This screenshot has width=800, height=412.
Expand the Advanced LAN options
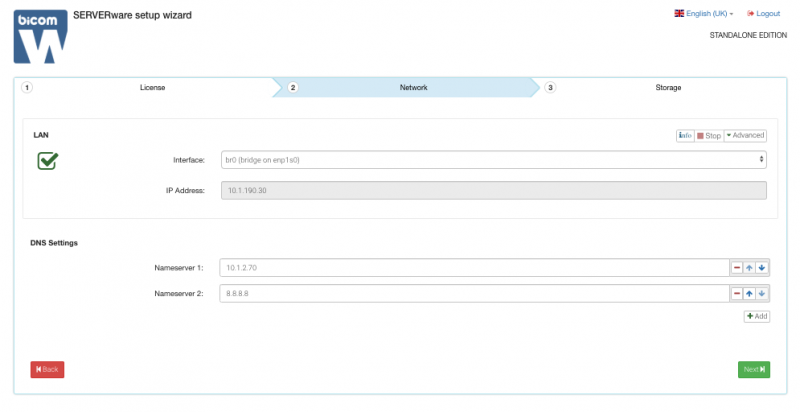click(745, 135)
